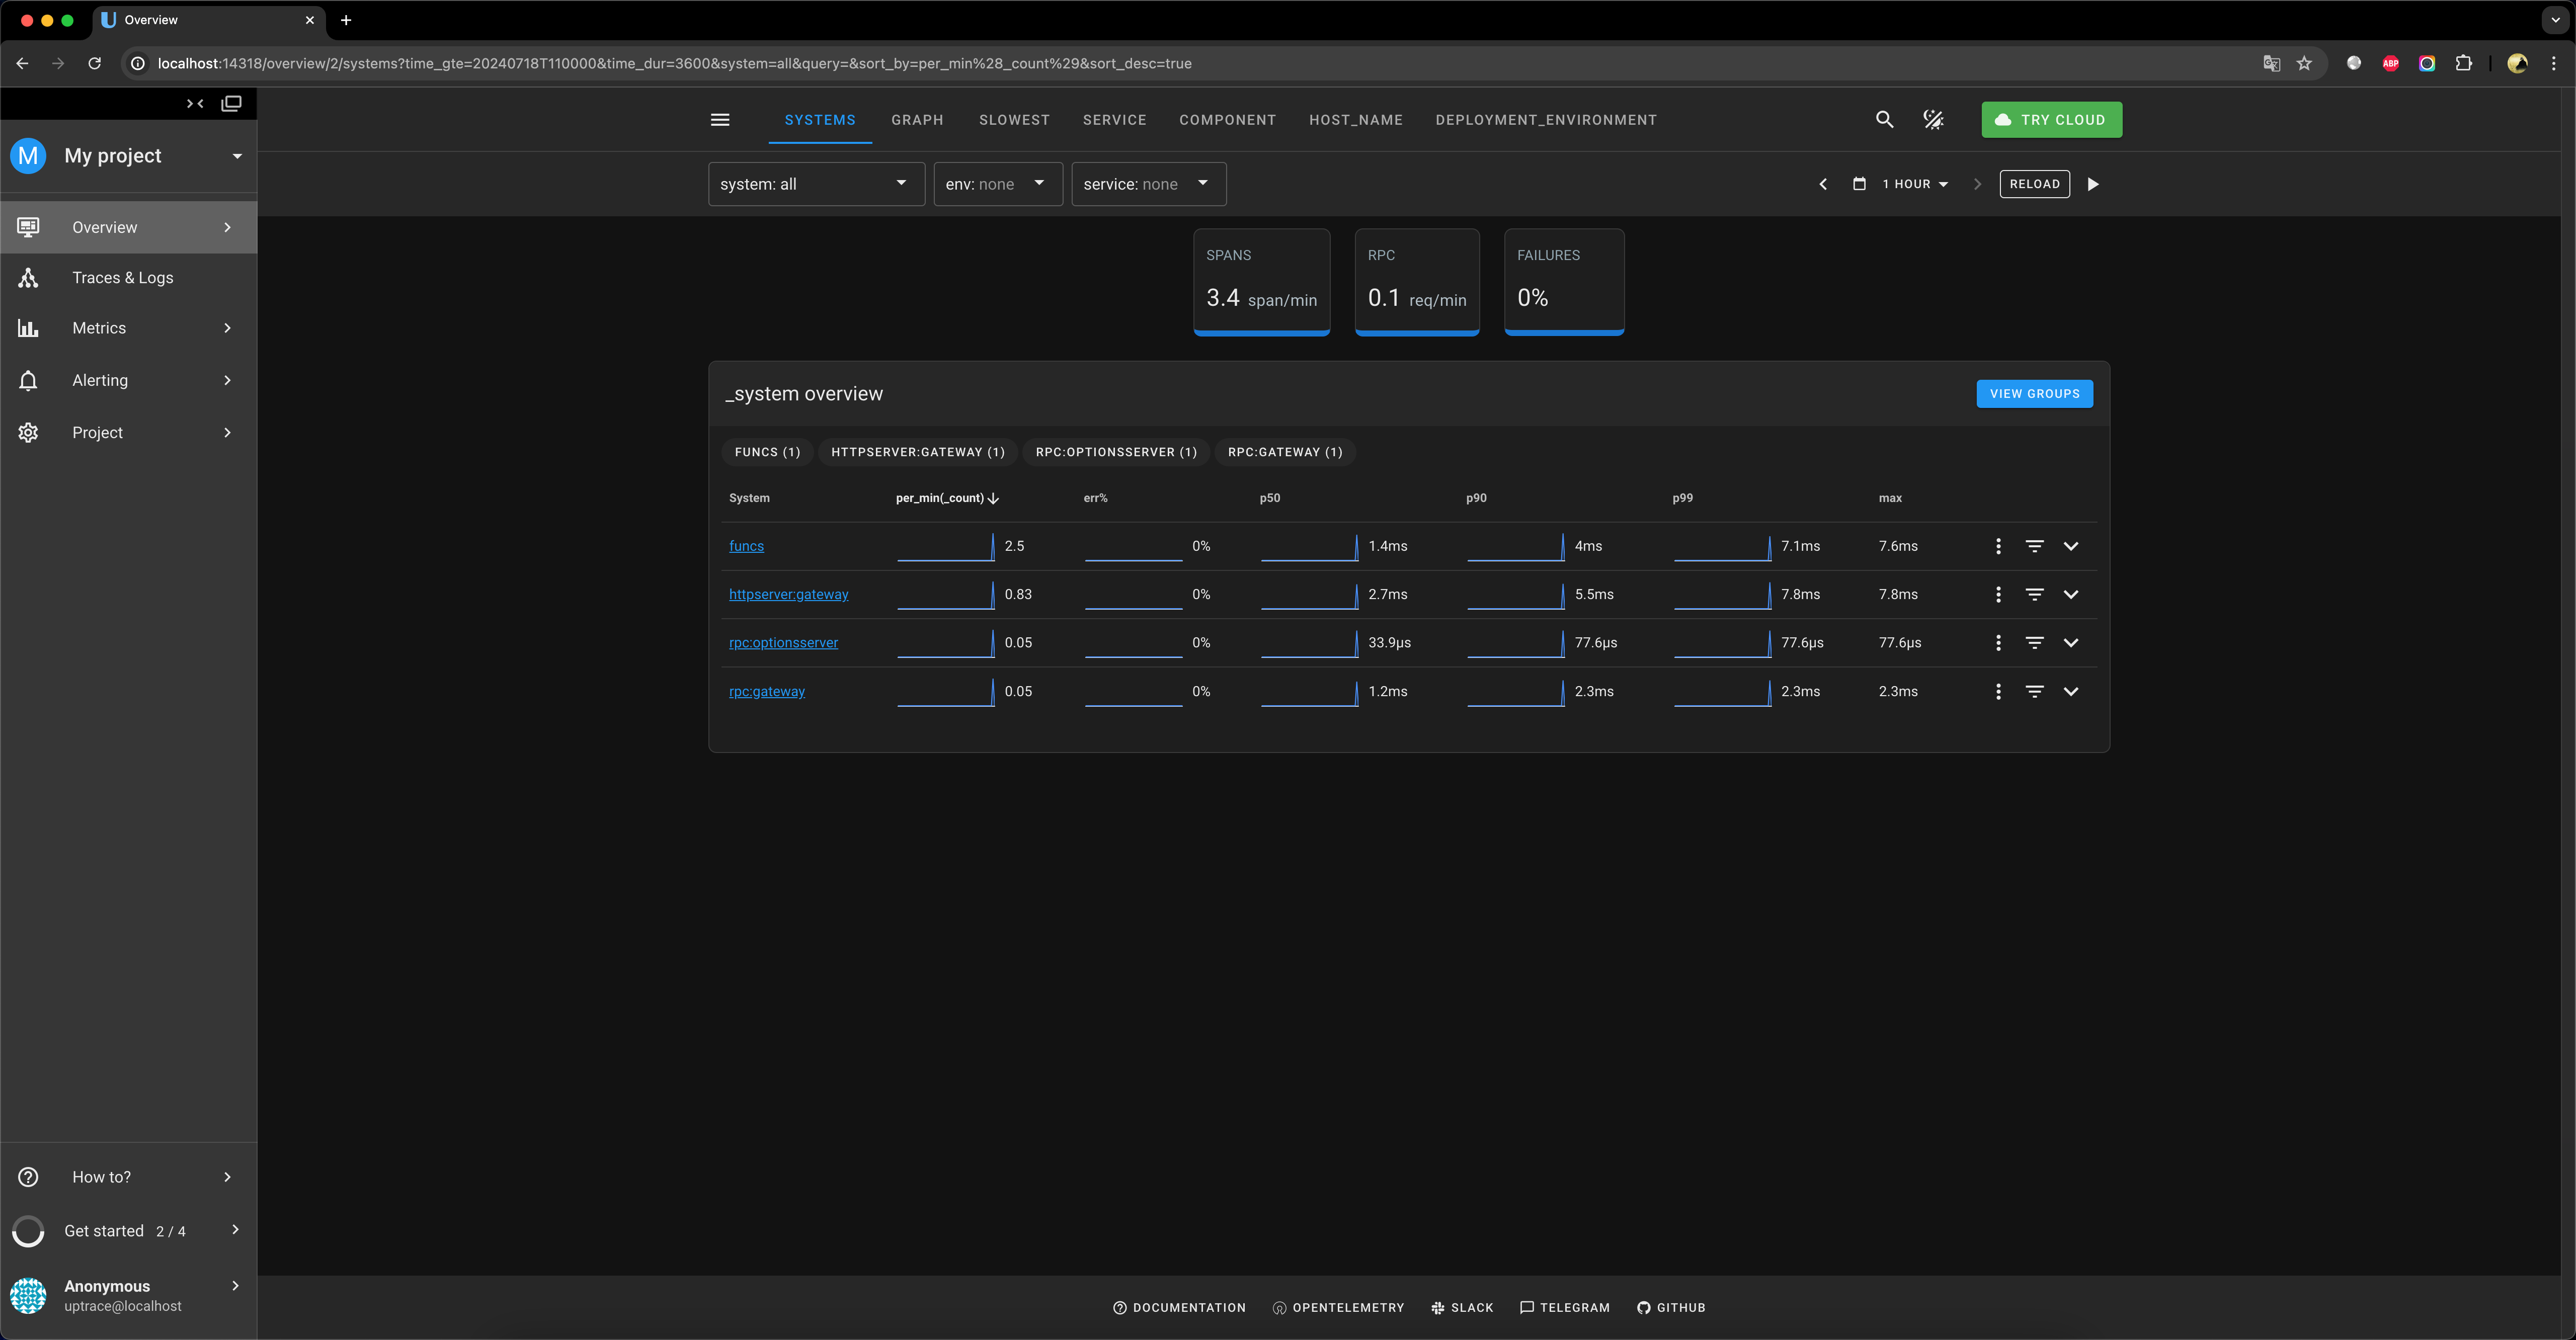
Task: Open the rpc:optionsserver system link
Action: (x=783, y=643)
